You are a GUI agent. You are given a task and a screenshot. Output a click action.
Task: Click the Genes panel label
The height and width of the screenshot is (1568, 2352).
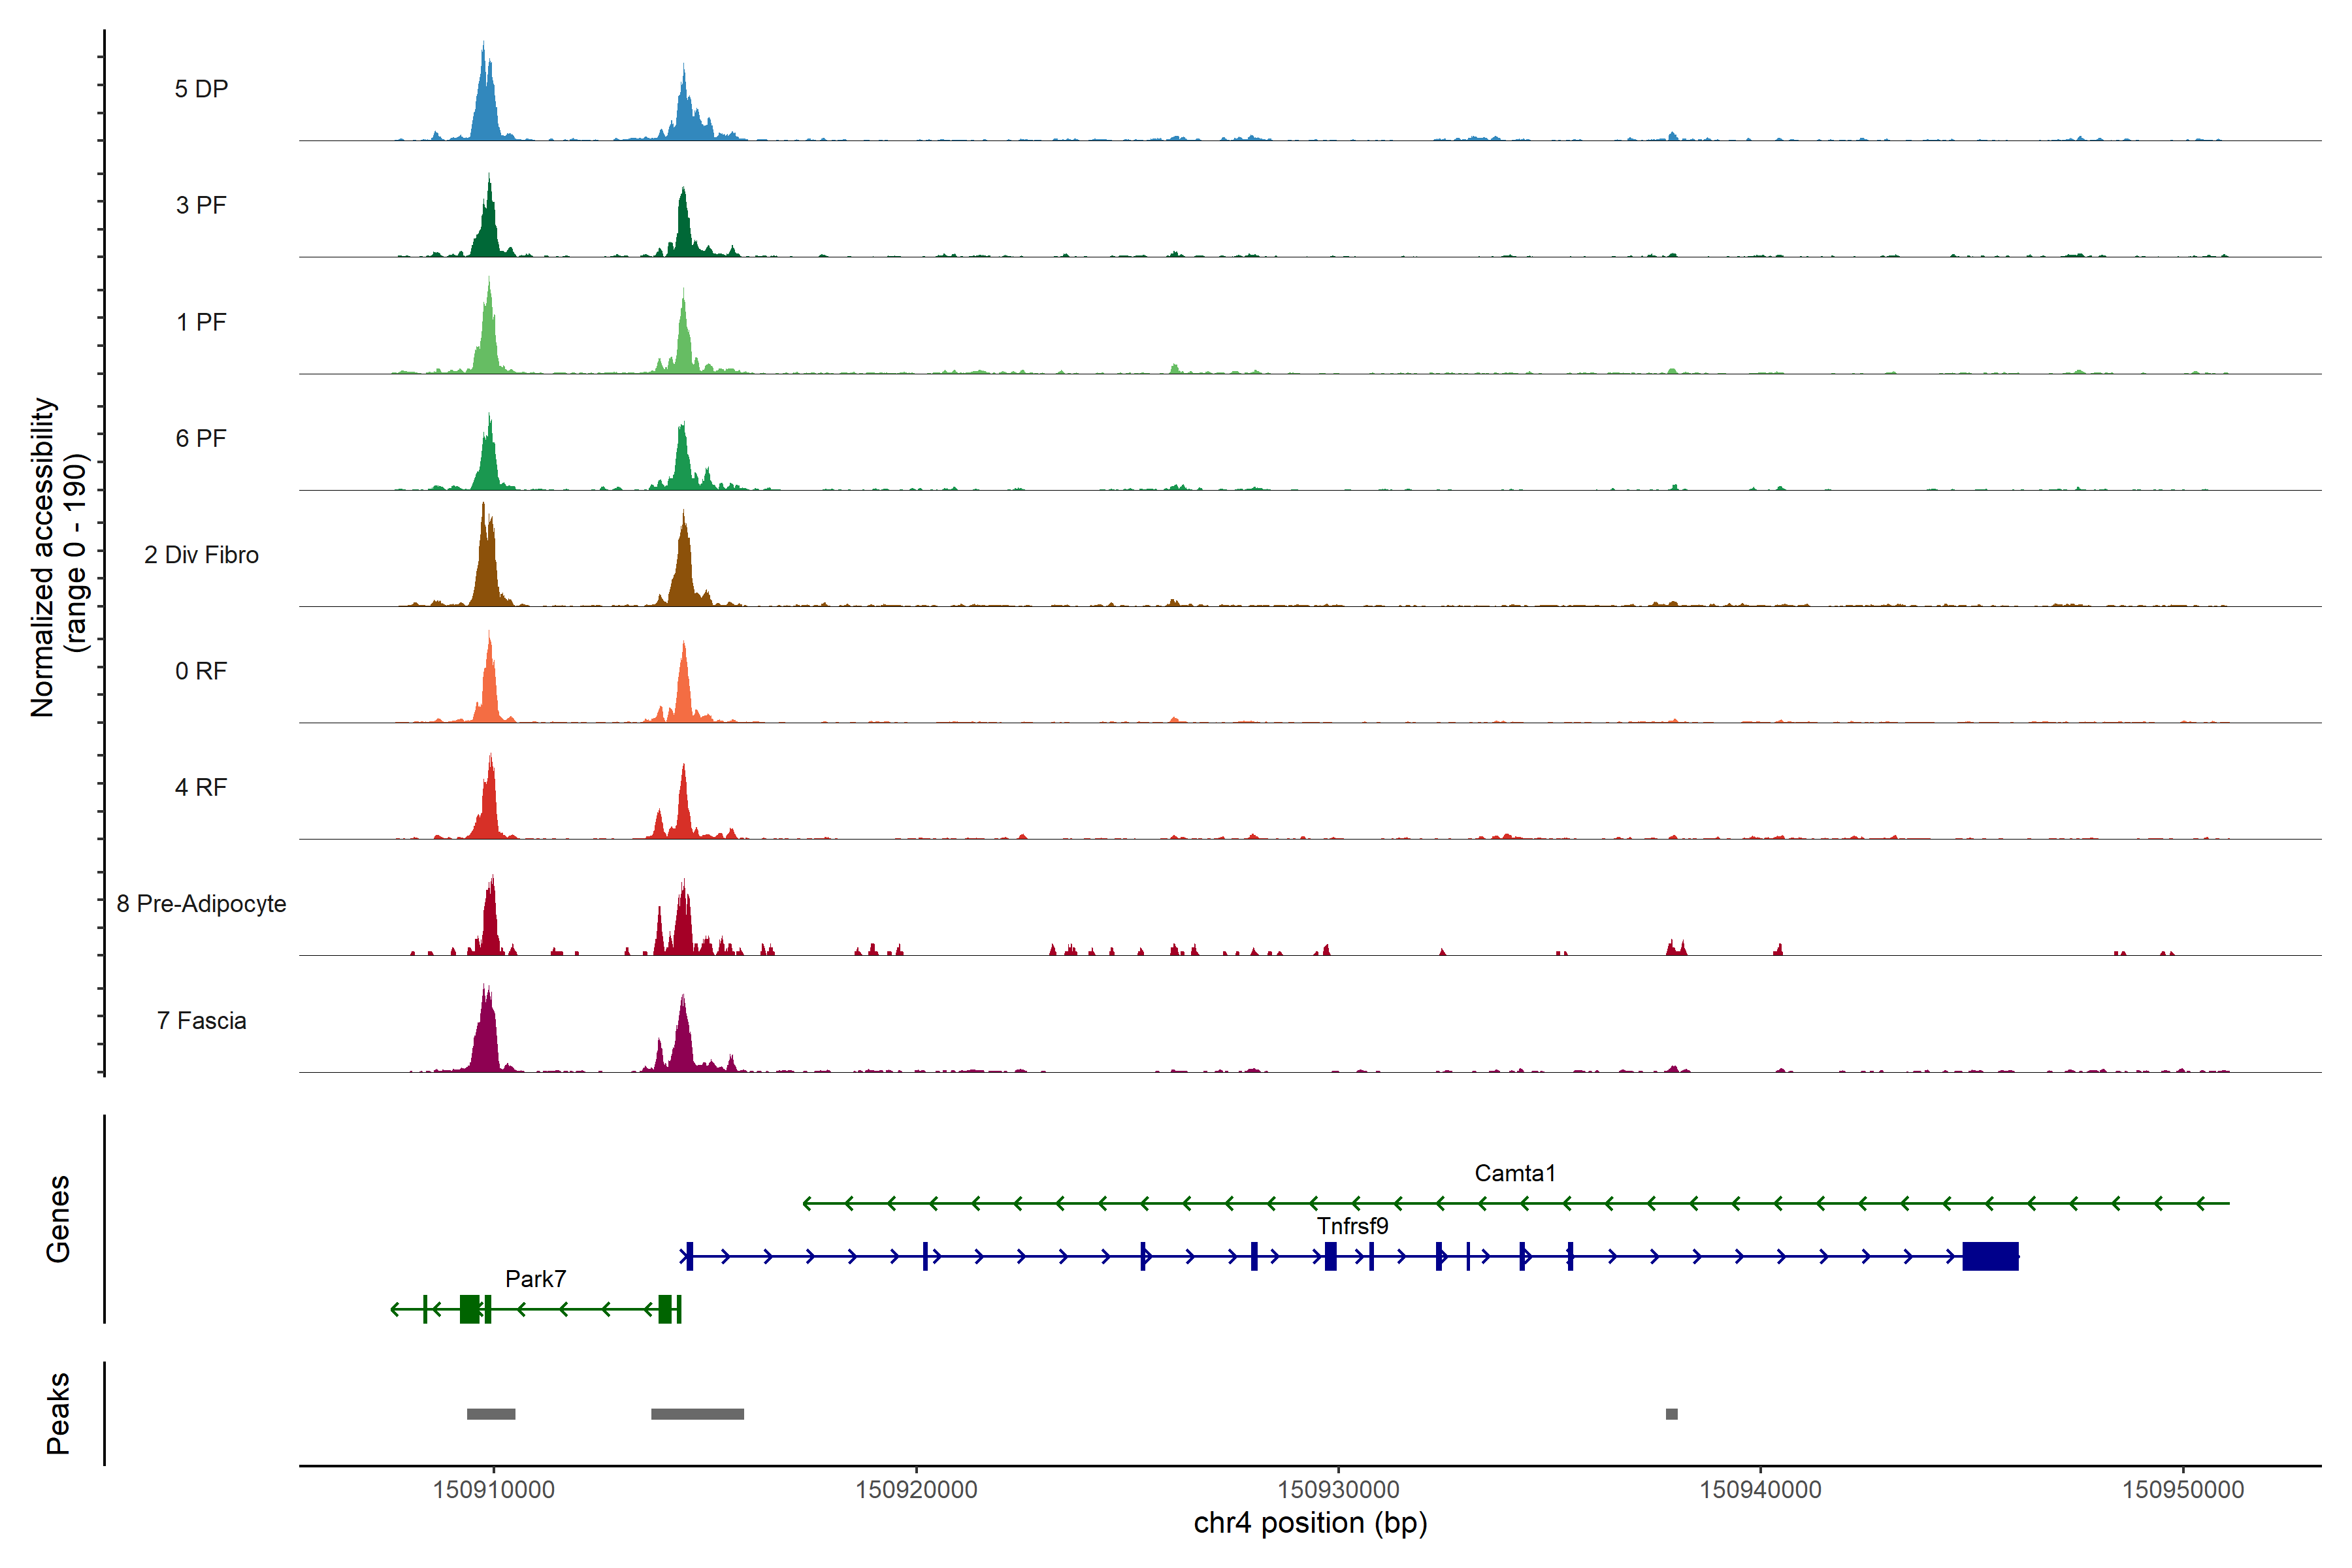pos(58,1219)
